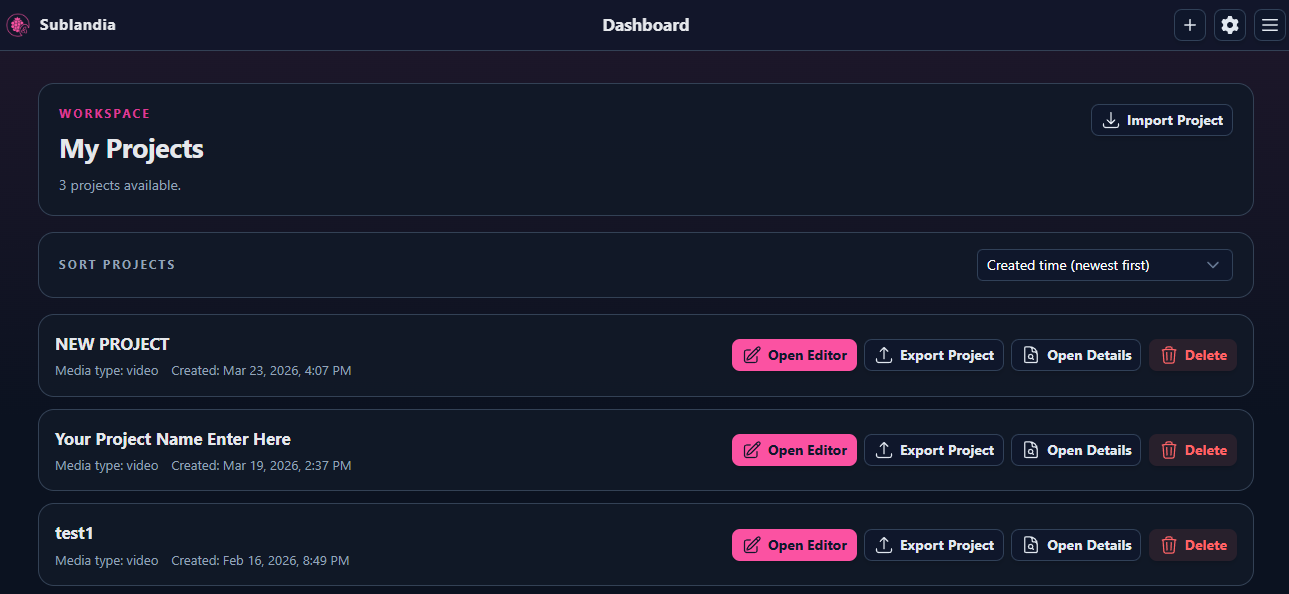Click the Sublandia logo icon
Viewport: 1289px width, 594px height.
pyautogui.click(x=19, y=25)
